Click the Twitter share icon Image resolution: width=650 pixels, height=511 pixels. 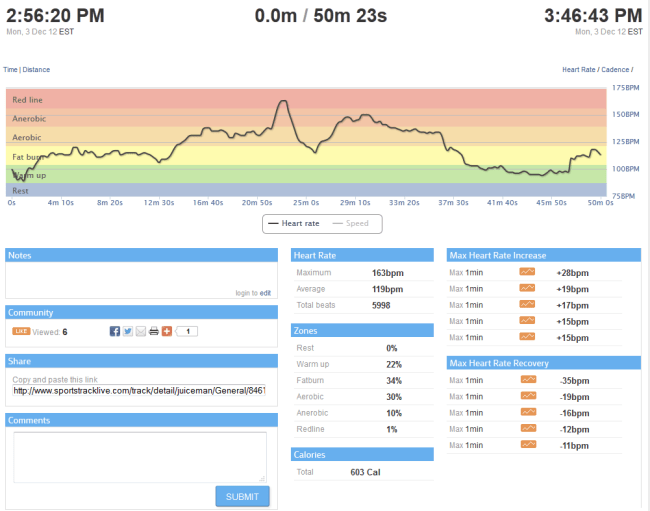point(128,331)
